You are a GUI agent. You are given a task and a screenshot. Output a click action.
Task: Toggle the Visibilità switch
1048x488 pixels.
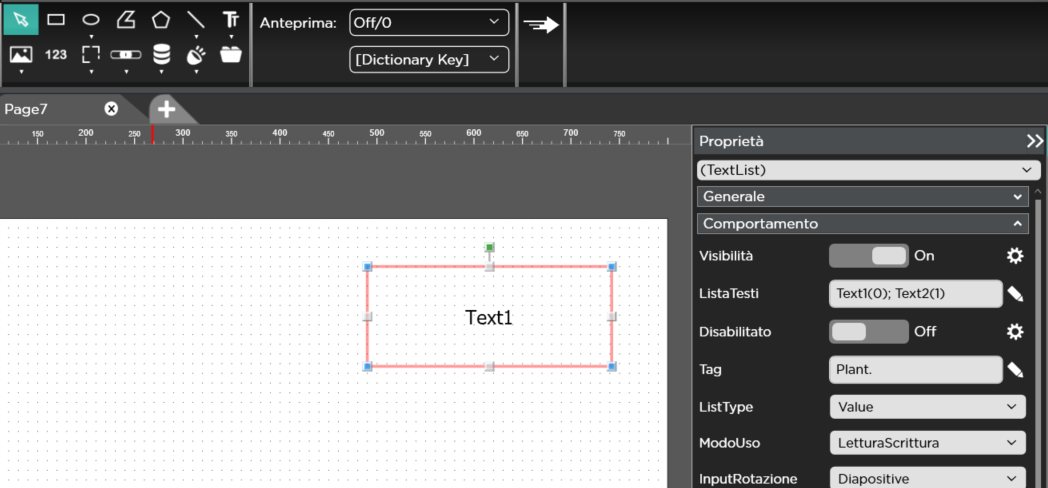pos(868,256)
